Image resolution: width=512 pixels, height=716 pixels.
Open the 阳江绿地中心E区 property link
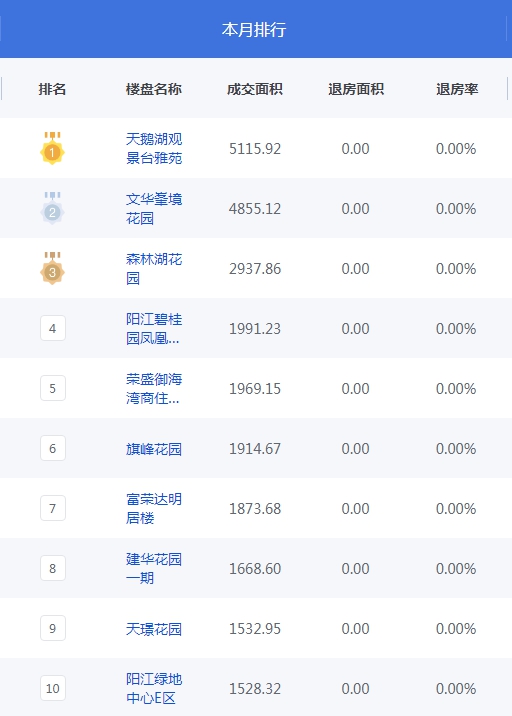[154, 688]
